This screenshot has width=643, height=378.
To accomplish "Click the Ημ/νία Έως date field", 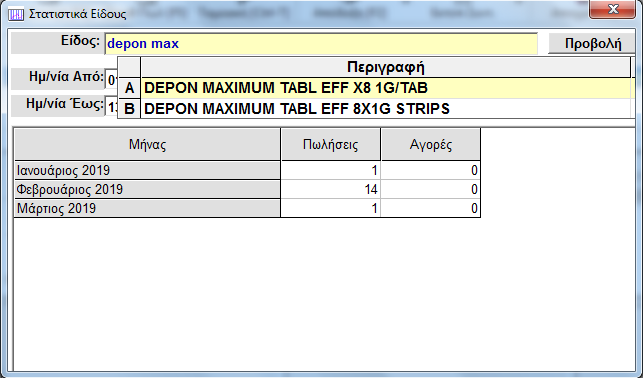I will coord(112,107).
